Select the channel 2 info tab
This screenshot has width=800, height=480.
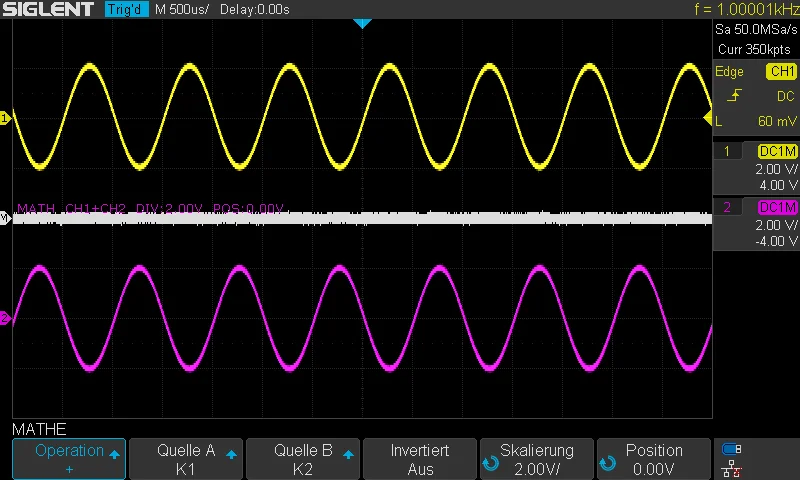tap(732, 207)
